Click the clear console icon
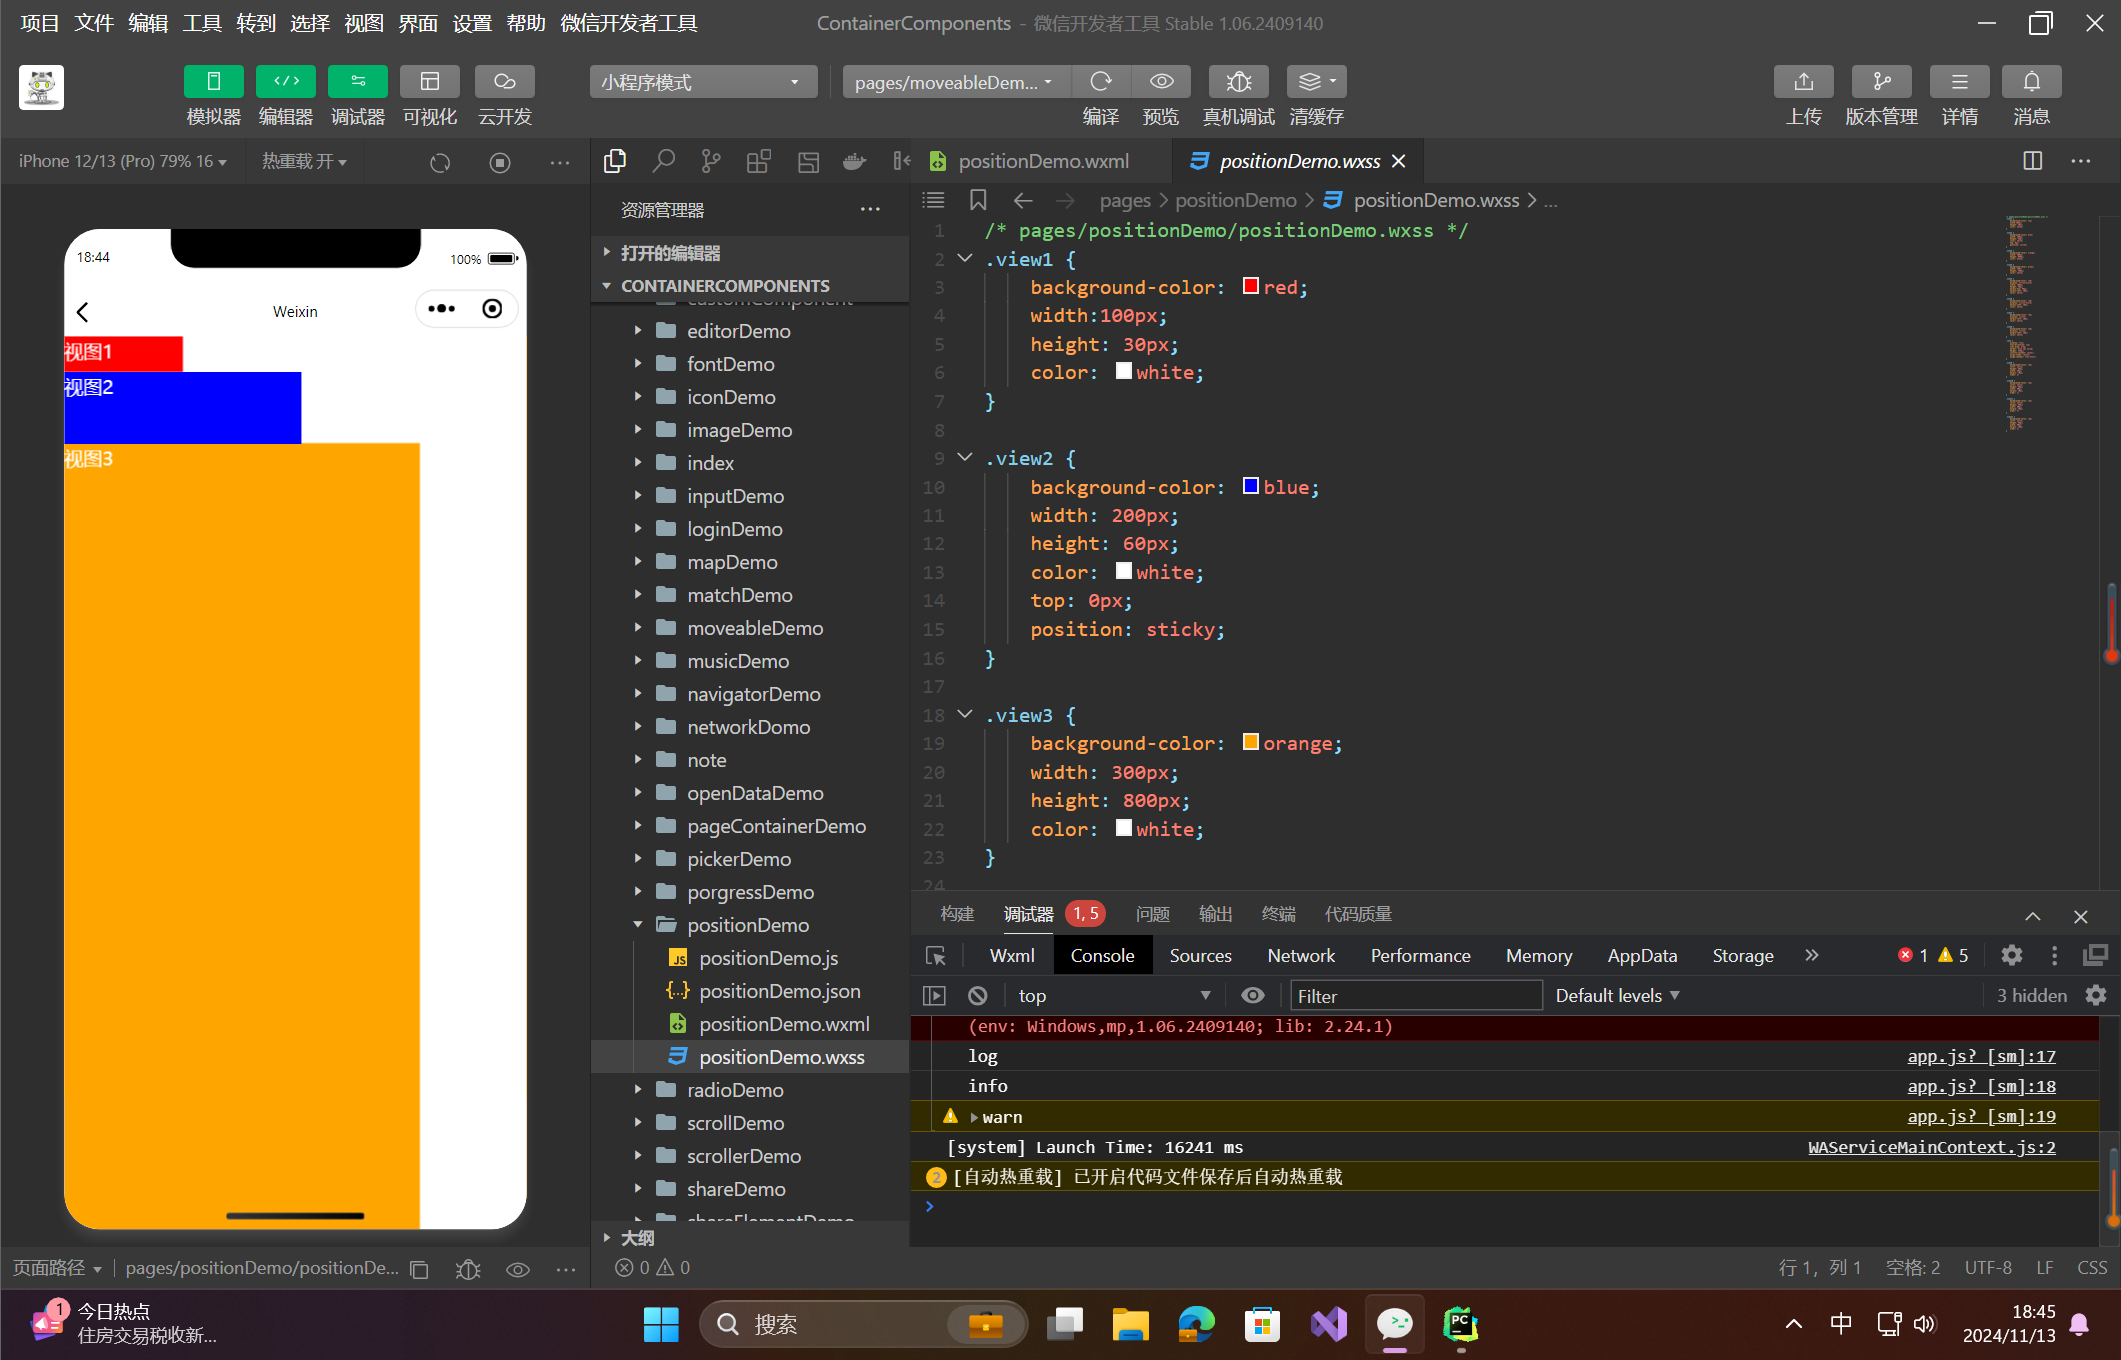The image size is (2121, 1360). pos(977,996)
